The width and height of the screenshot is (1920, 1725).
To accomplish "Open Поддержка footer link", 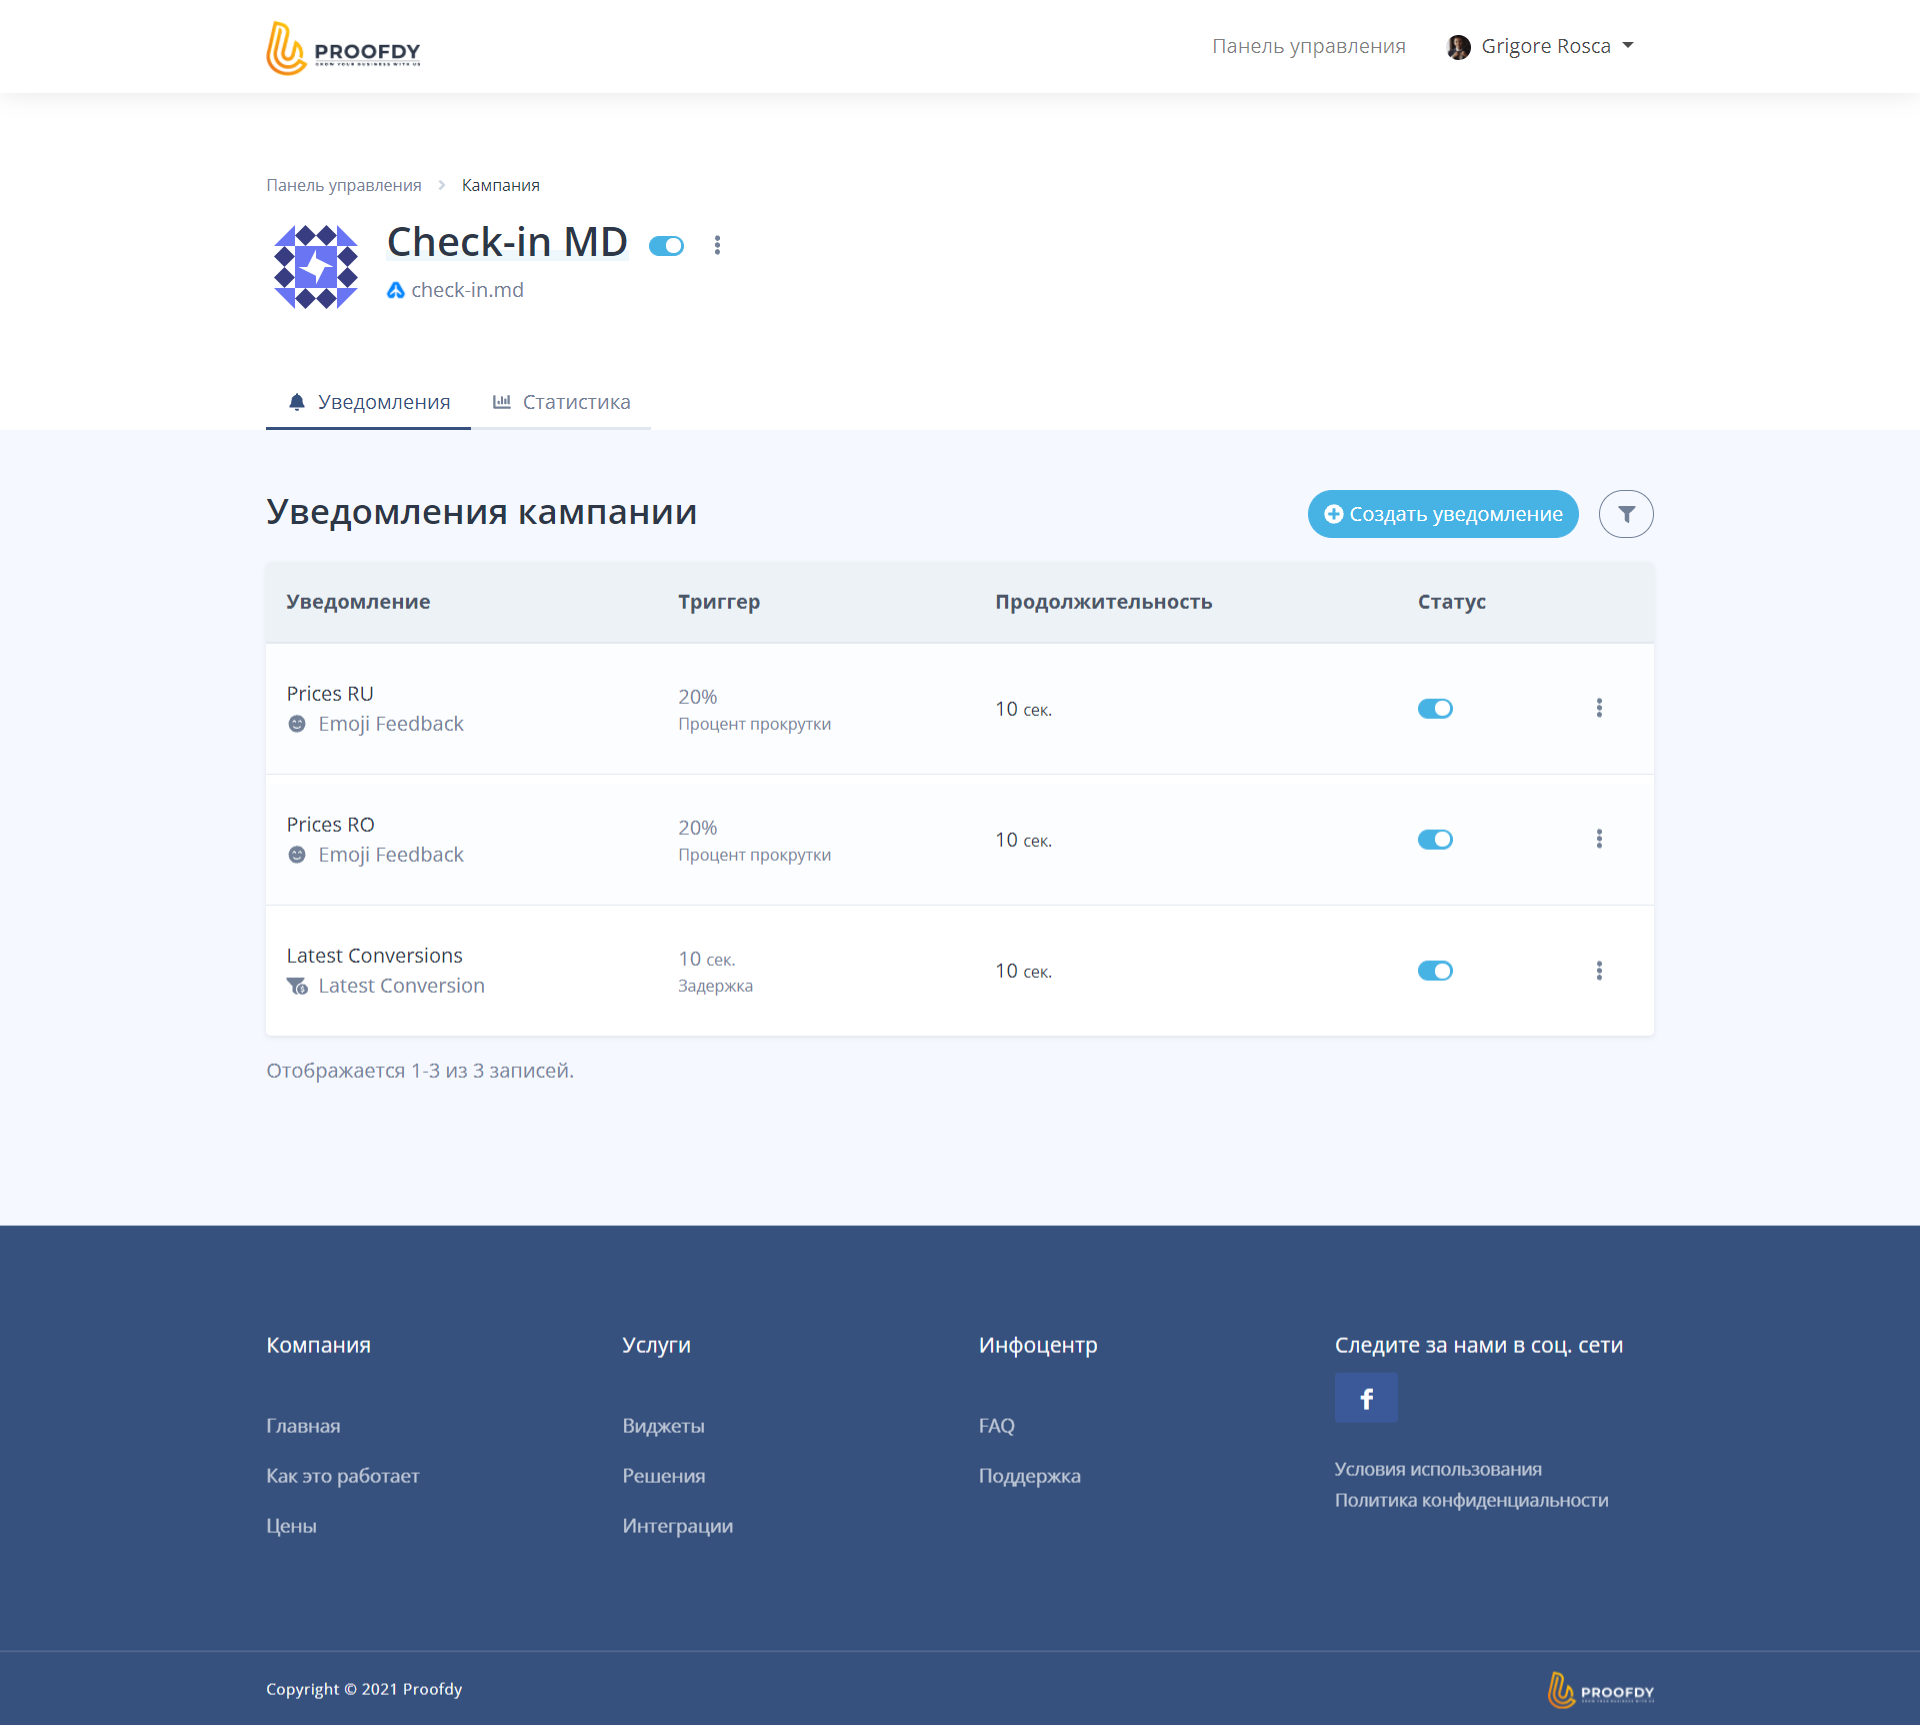I will 1029,1476.
